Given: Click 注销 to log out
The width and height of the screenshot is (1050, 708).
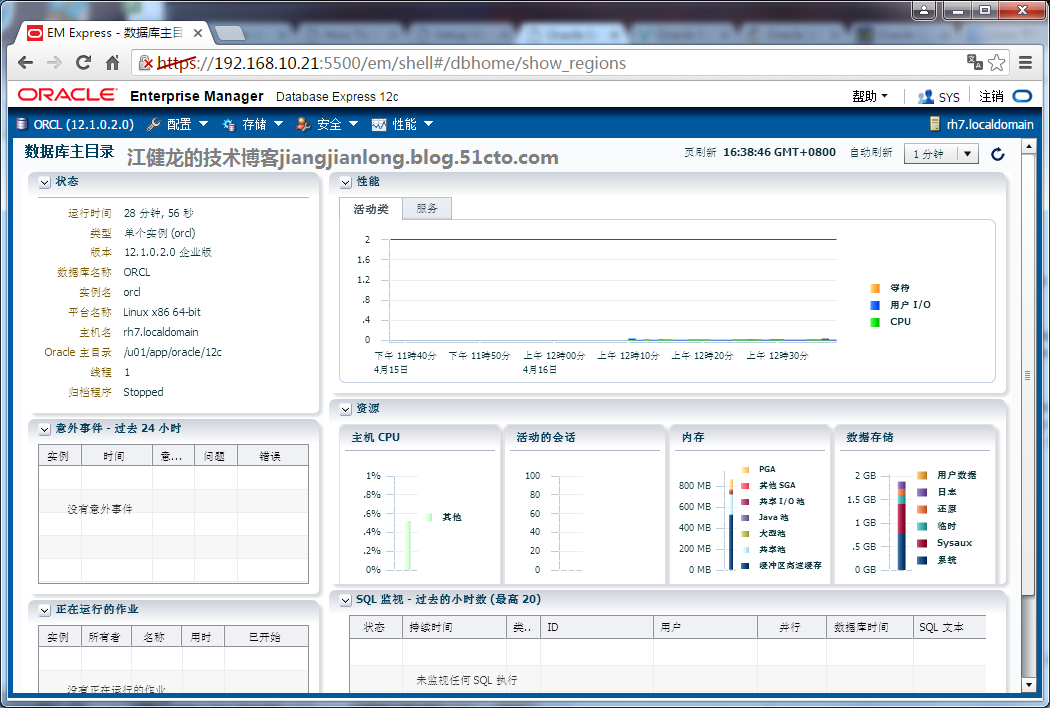Looking at the screenshot, I should click(x=991, y=96).
